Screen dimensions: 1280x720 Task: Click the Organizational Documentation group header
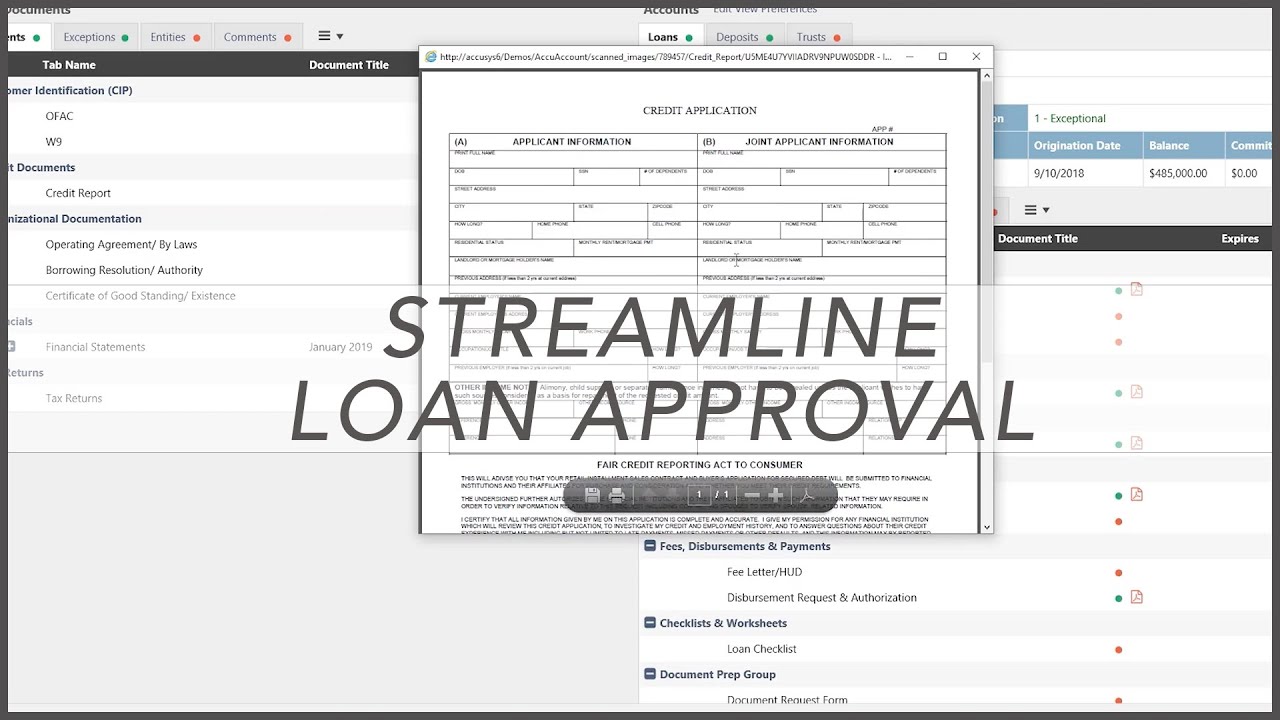[74, 218]
